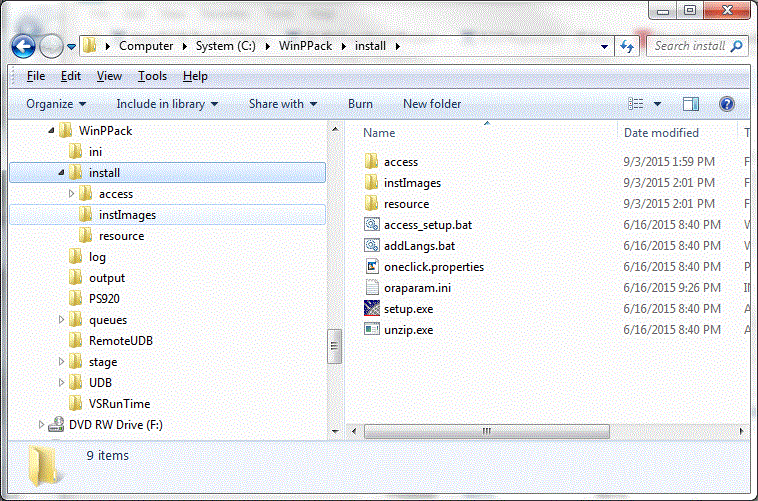Collapse the install tree node

coord(61,173)
